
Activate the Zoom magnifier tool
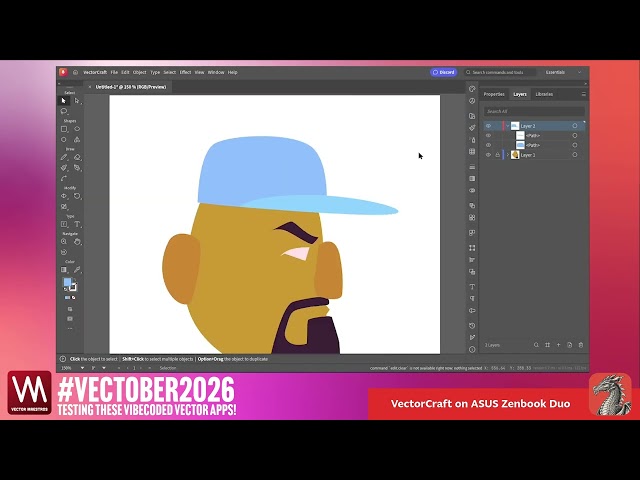64,242
